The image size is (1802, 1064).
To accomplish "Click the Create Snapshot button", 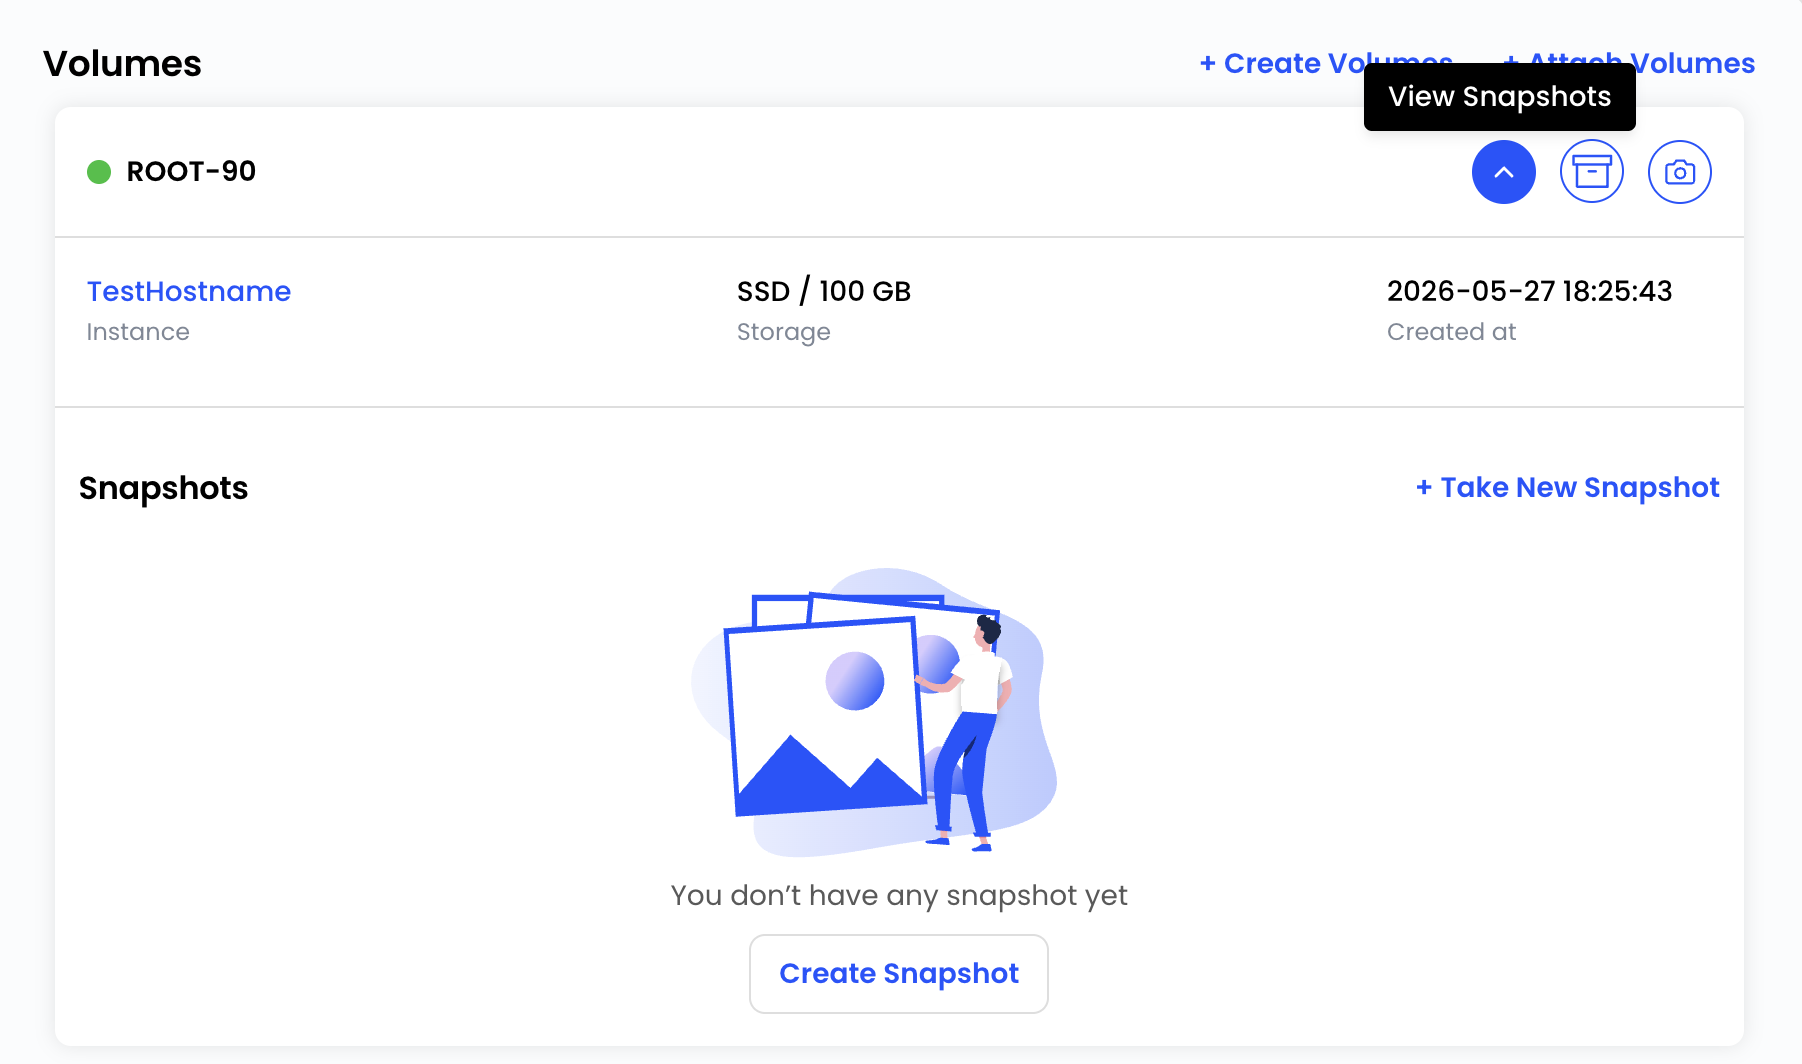I will tap(899, 974).
